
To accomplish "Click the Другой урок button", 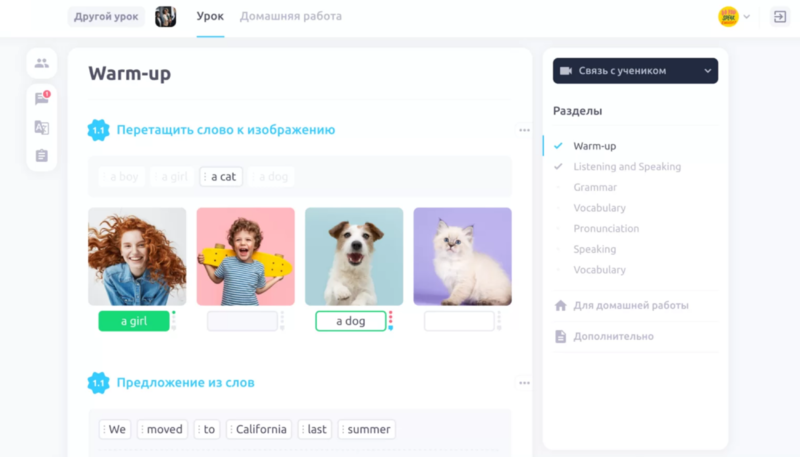I will pos(107,17).
